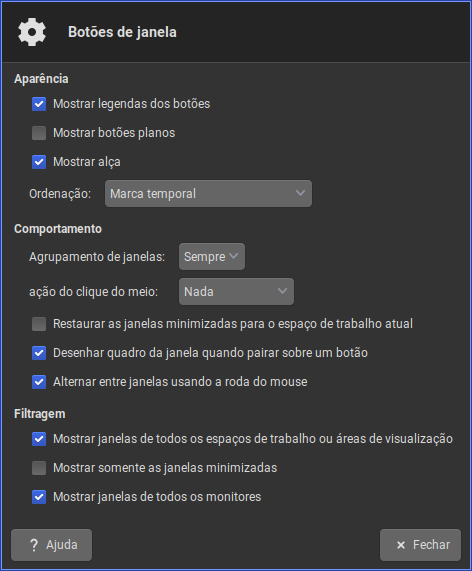Enable Mostrar botões planos checkbox
Screen dimensions: 472x571
tap(39, 133)
